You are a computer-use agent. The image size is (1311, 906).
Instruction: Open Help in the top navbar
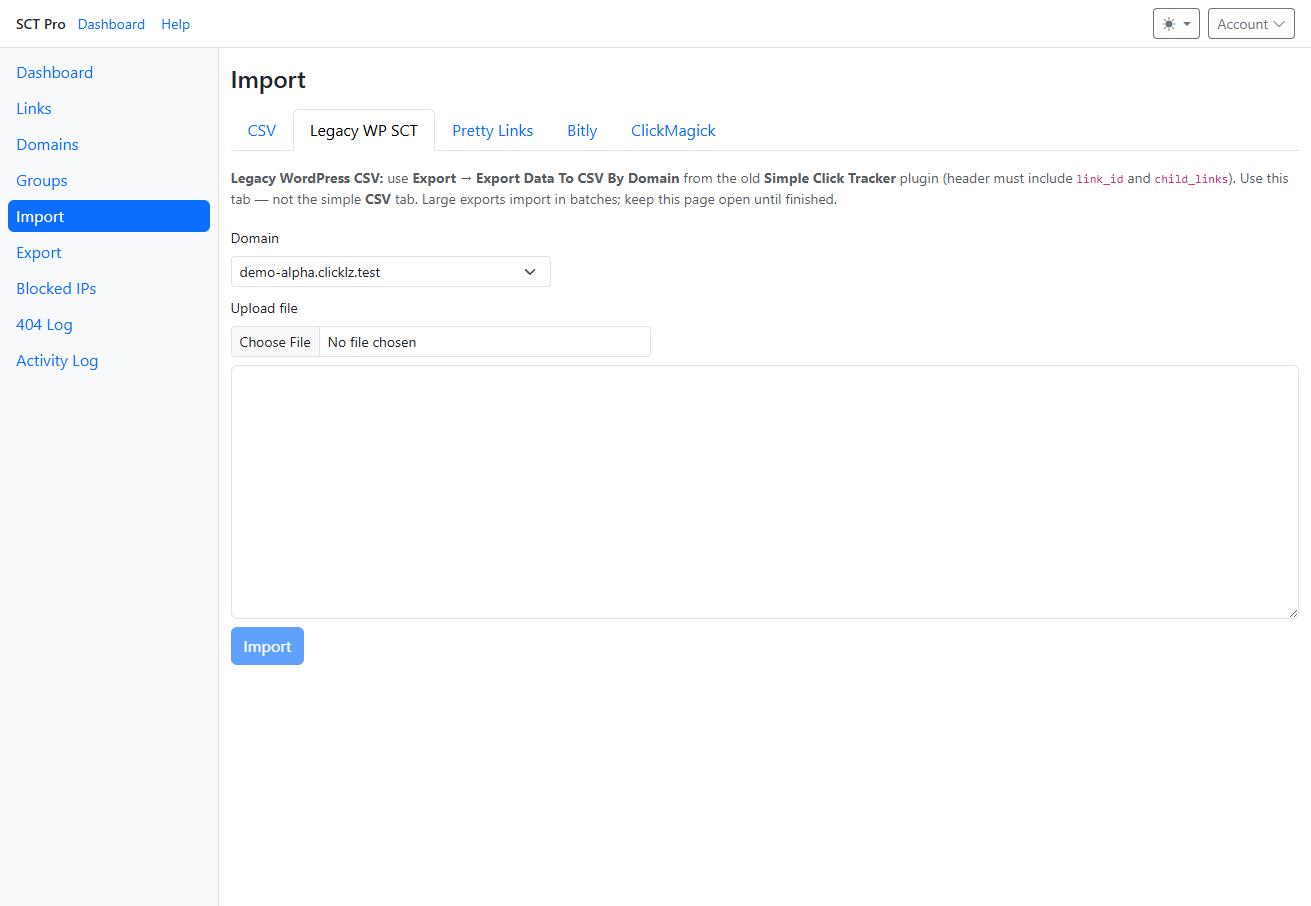click(x=175, y=24)
